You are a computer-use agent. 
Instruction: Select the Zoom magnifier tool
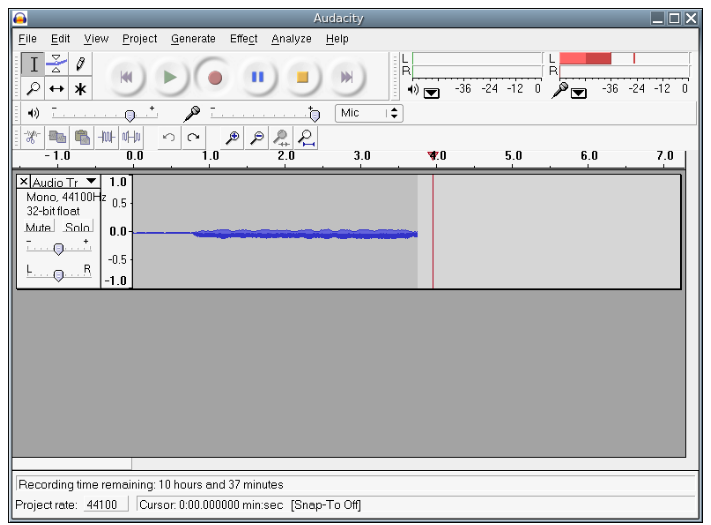(33, 88)
